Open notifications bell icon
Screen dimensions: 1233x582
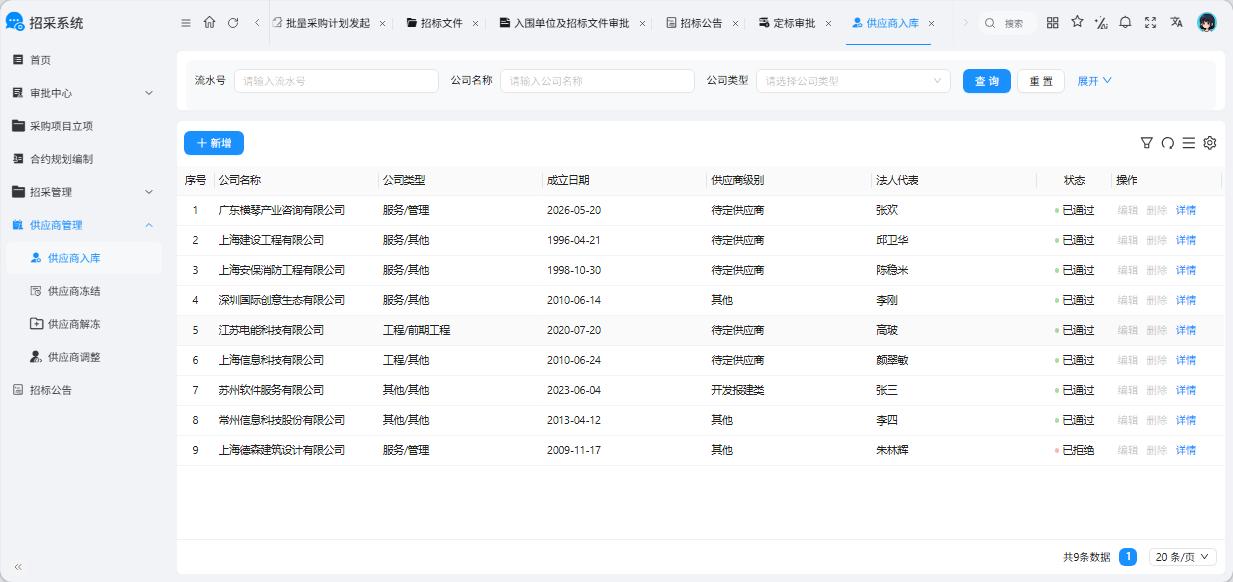click(x=1125, y=22)
